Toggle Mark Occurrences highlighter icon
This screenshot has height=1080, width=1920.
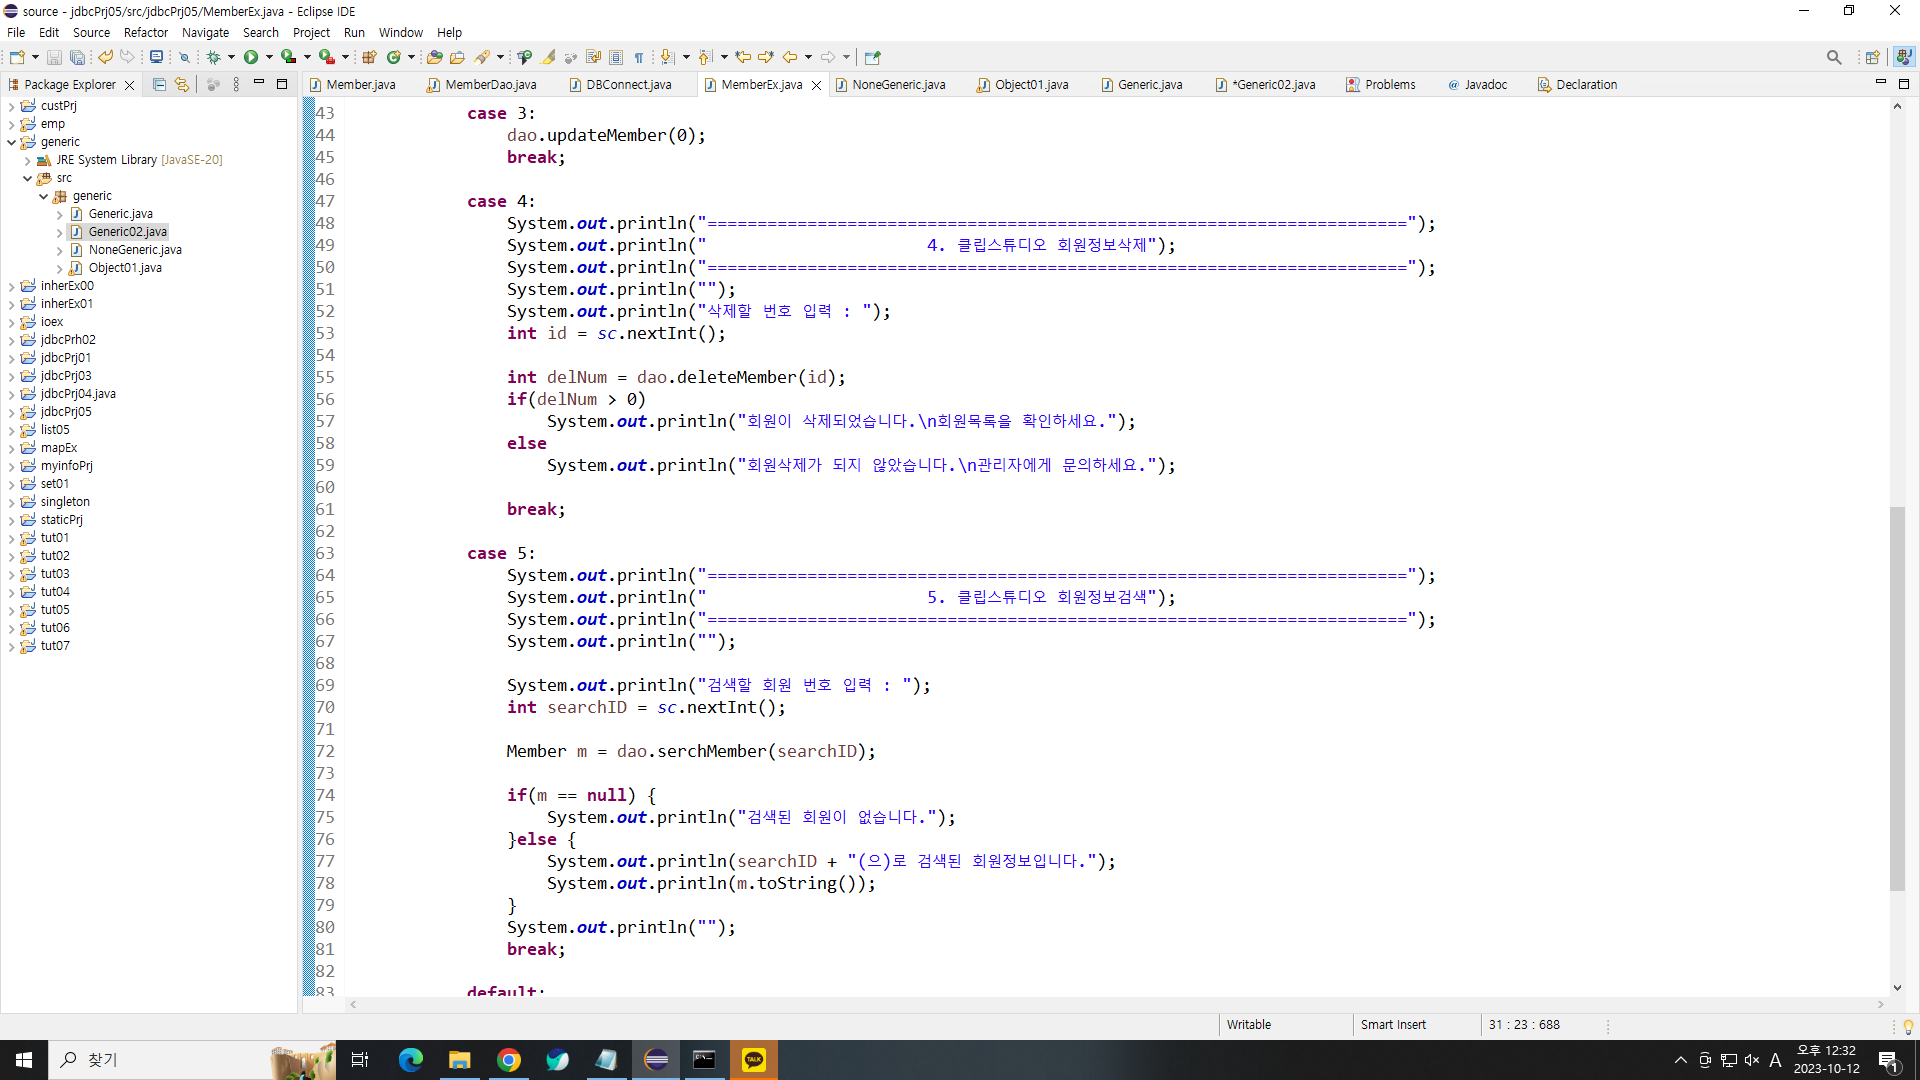(549, 57)
